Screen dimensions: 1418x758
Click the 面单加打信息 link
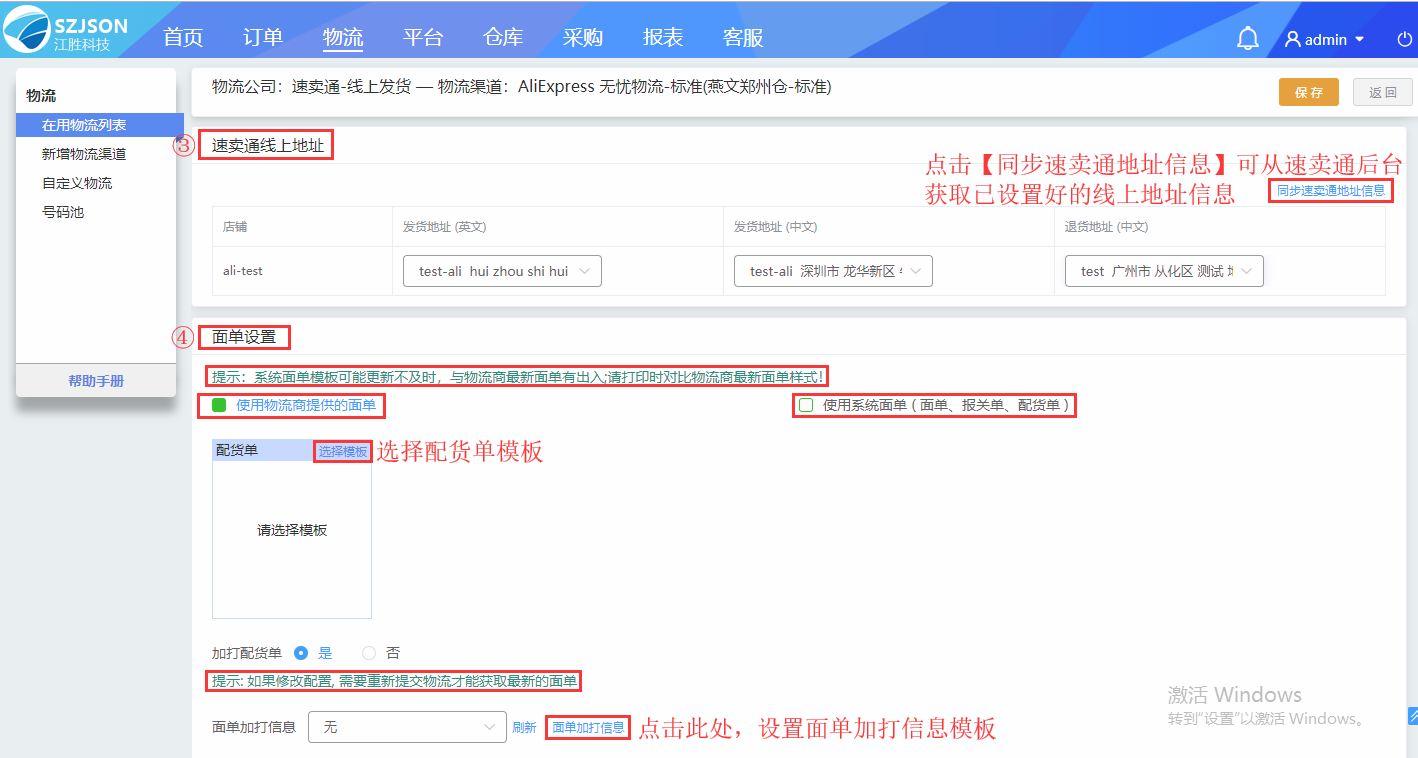point(588,728)
